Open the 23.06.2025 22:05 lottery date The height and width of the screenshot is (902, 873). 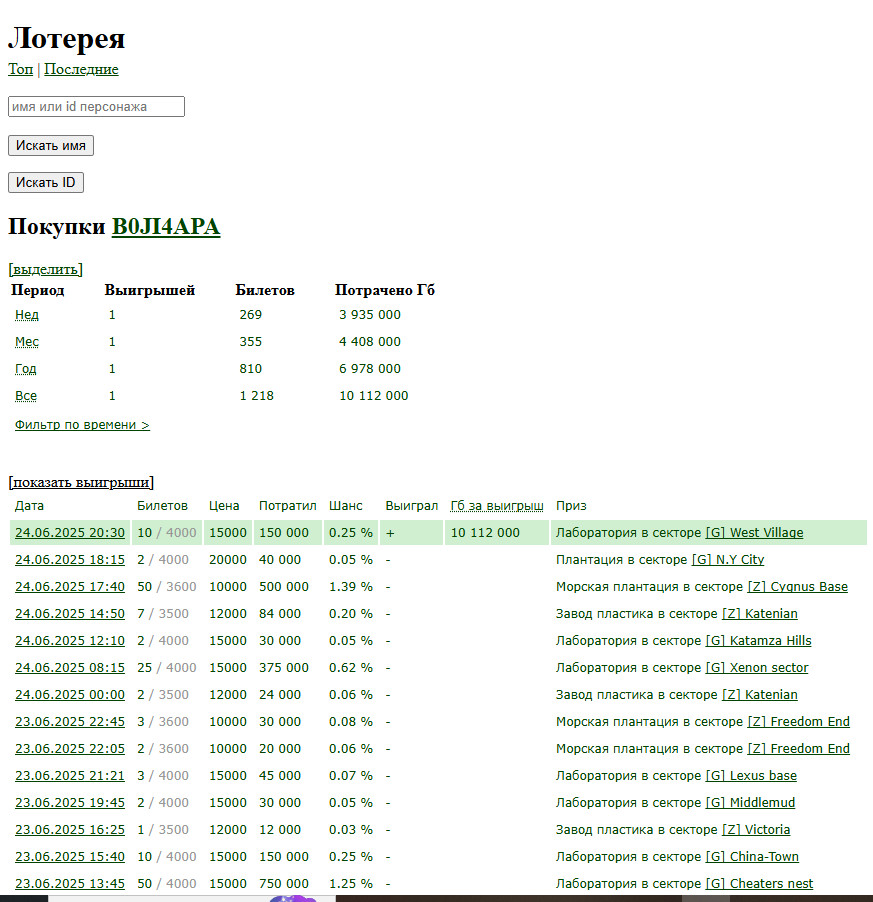coord(70,749)
